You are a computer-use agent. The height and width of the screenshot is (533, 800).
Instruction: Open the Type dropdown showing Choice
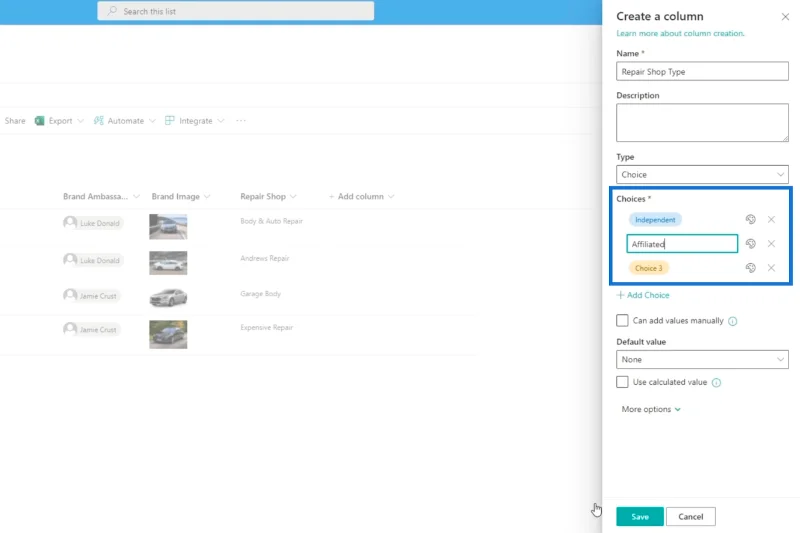702,174
